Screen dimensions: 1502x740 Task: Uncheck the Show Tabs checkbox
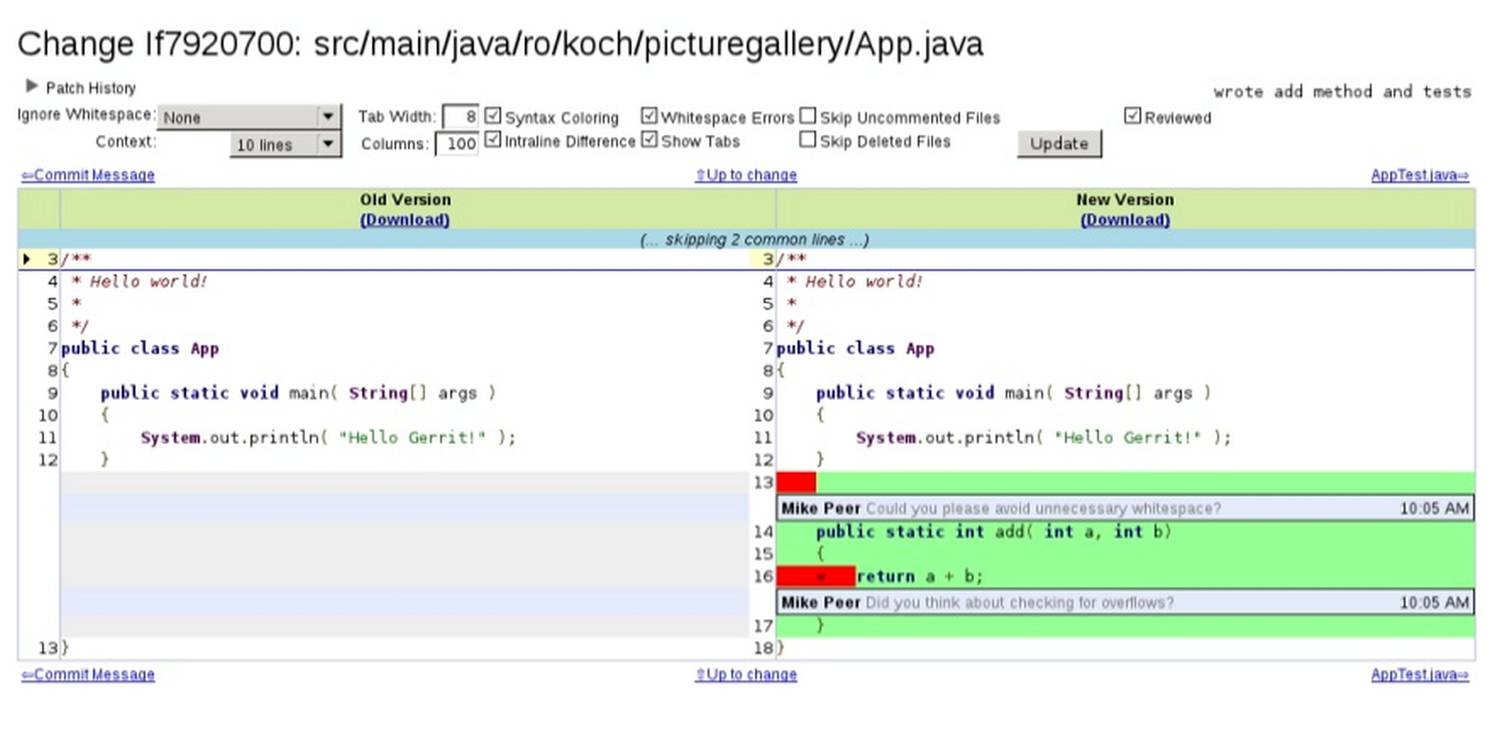(x=649, y=140)
